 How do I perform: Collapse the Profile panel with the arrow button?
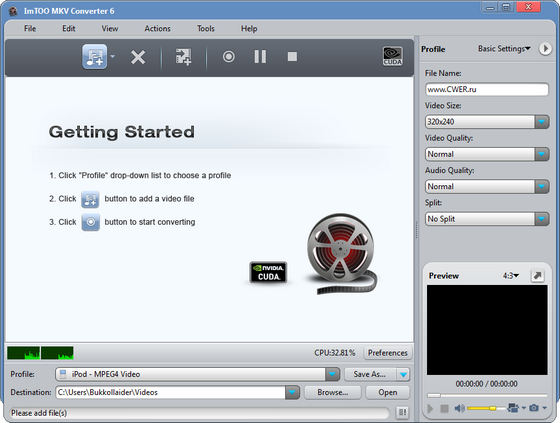tap(545, 49)
